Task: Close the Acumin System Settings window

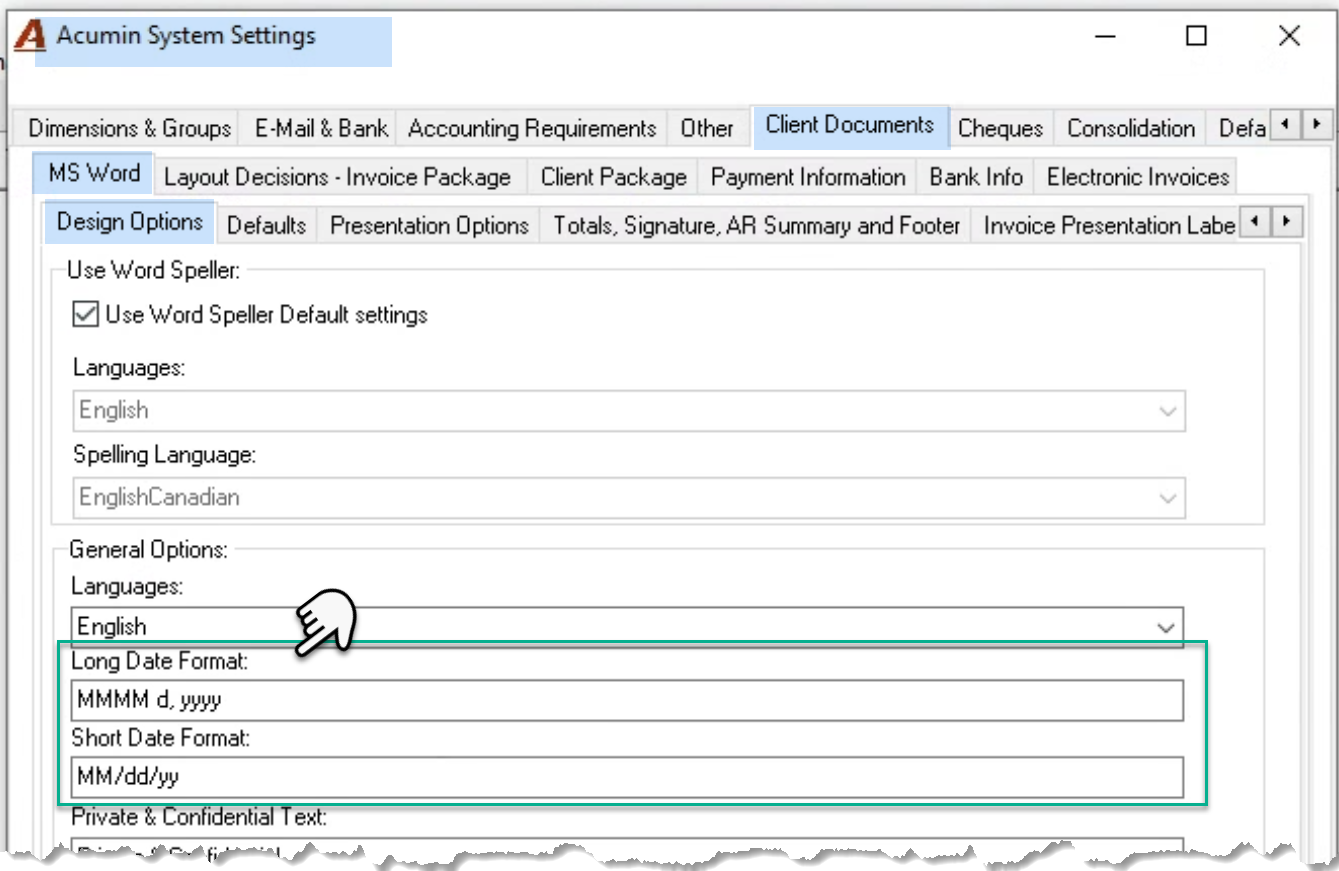Action: click(1289, 37)
